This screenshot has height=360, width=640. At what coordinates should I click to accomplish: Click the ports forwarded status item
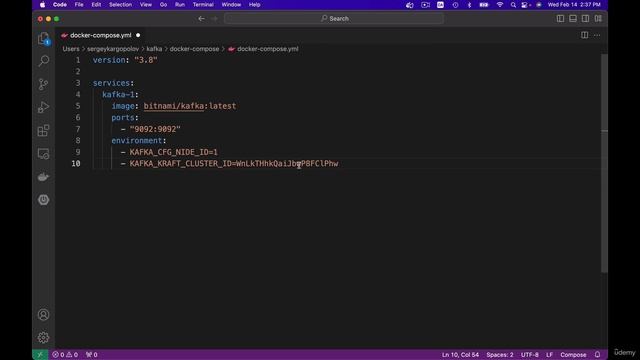[x=91, y=355]
